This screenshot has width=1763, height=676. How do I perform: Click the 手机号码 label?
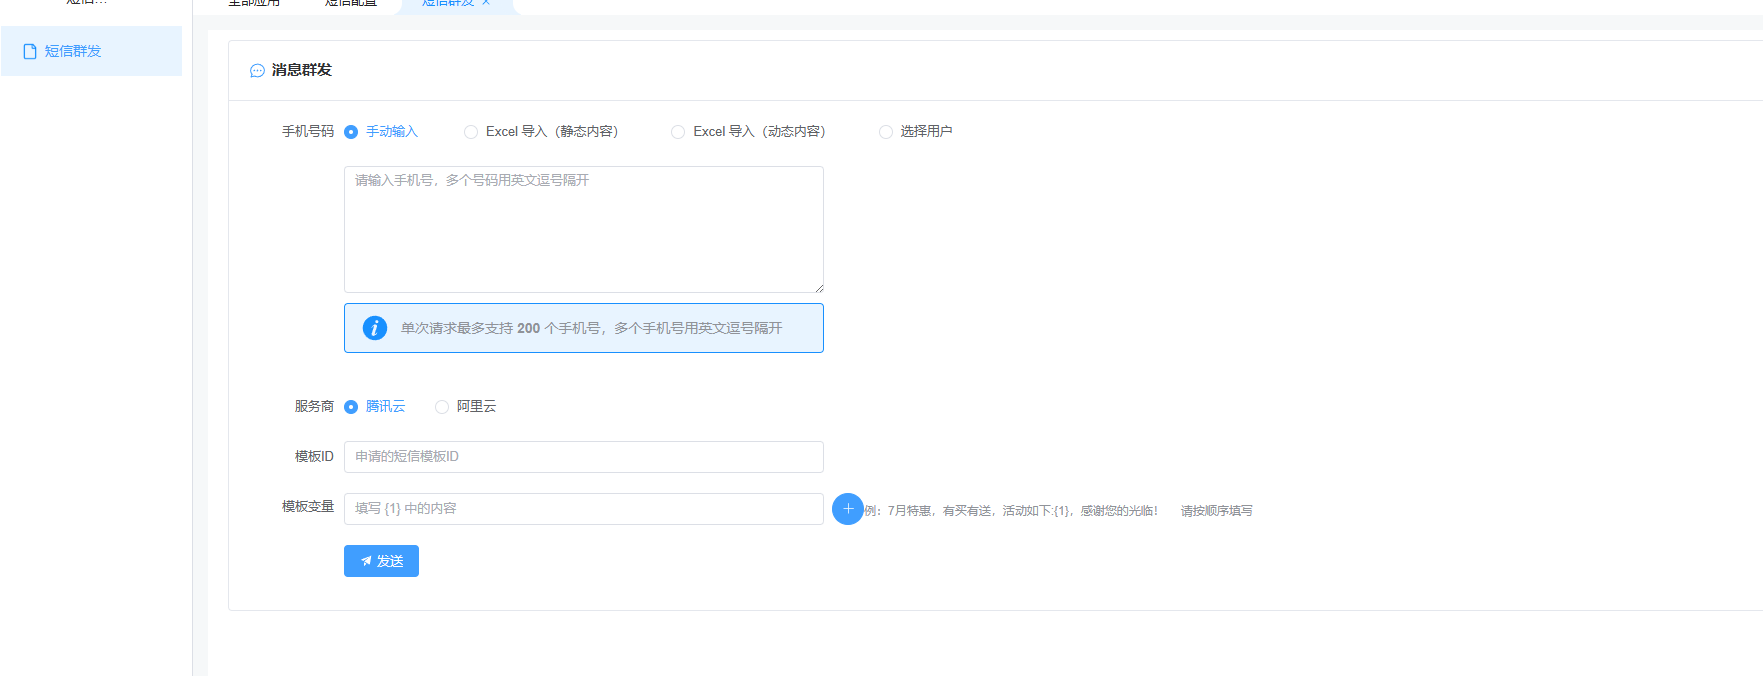pos(308,132)
